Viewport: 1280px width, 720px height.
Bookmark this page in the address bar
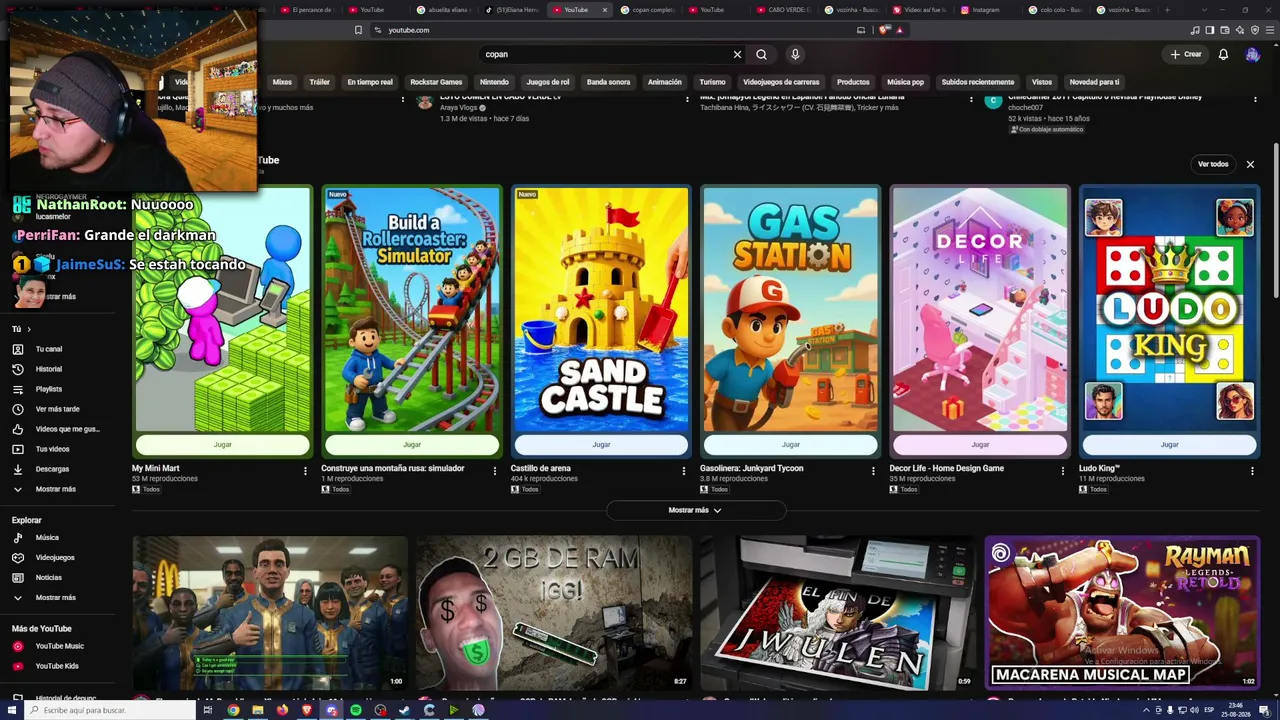click(358, 30)
